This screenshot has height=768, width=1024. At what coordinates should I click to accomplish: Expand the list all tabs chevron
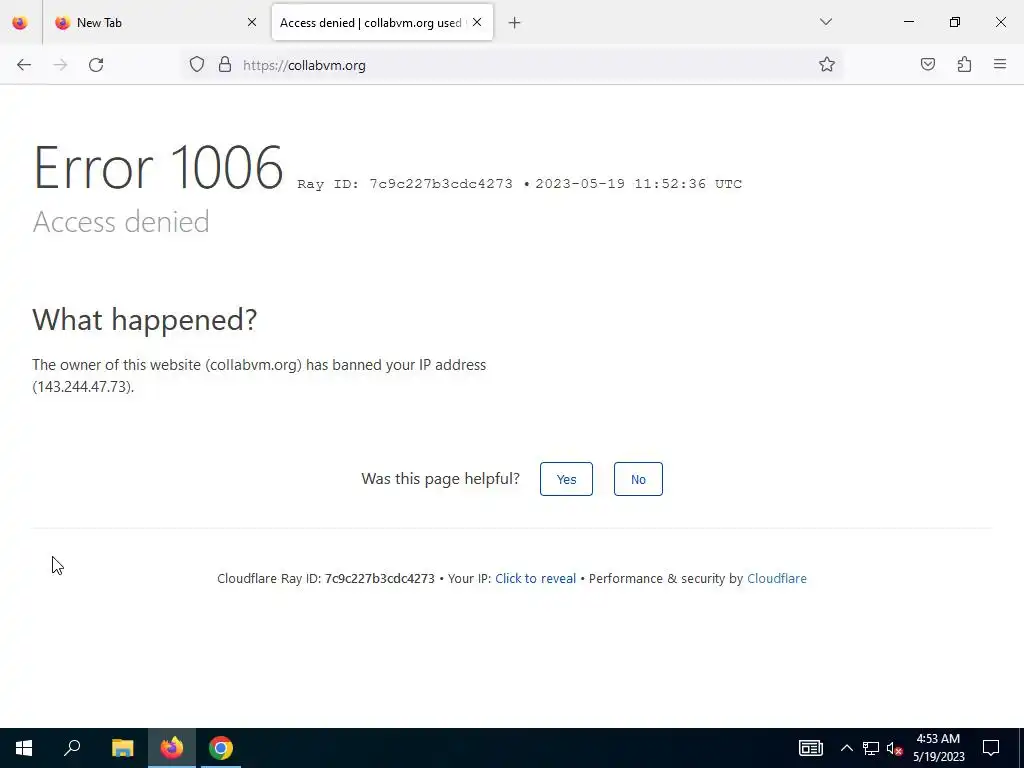[x=825, y=22]
